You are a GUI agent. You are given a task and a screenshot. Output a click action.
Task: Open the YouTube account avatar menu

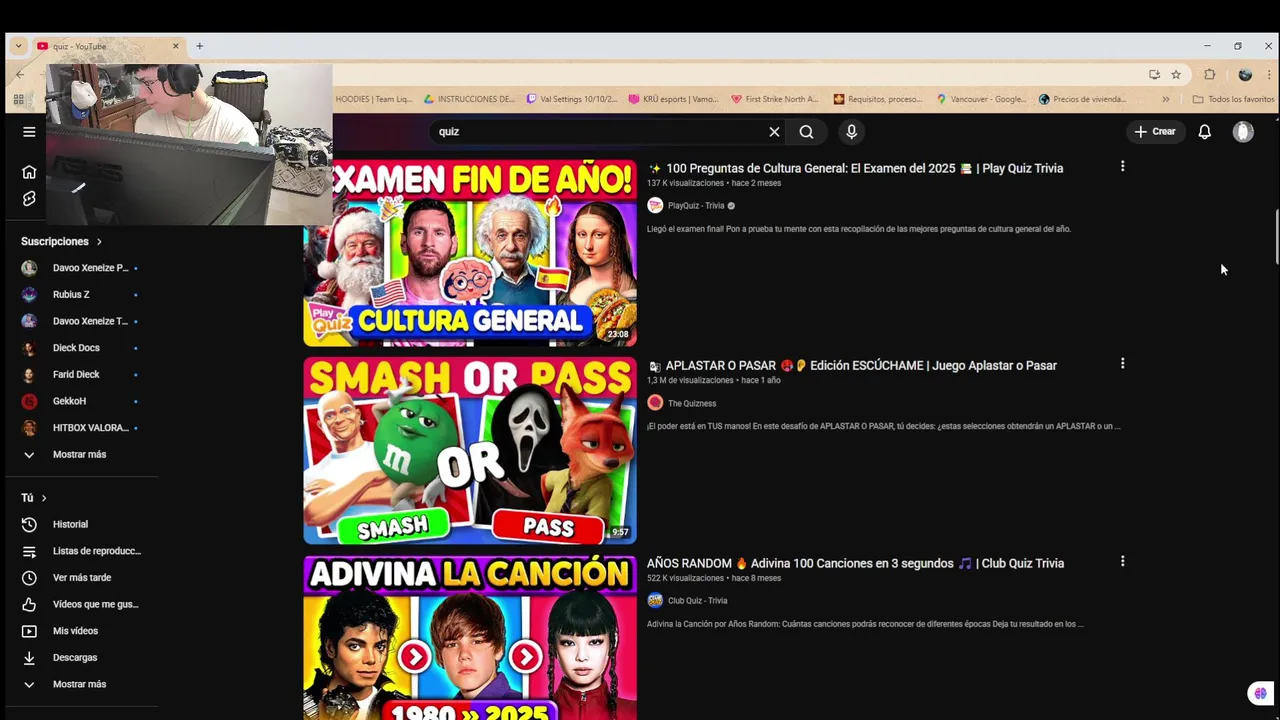point(1243,132)
